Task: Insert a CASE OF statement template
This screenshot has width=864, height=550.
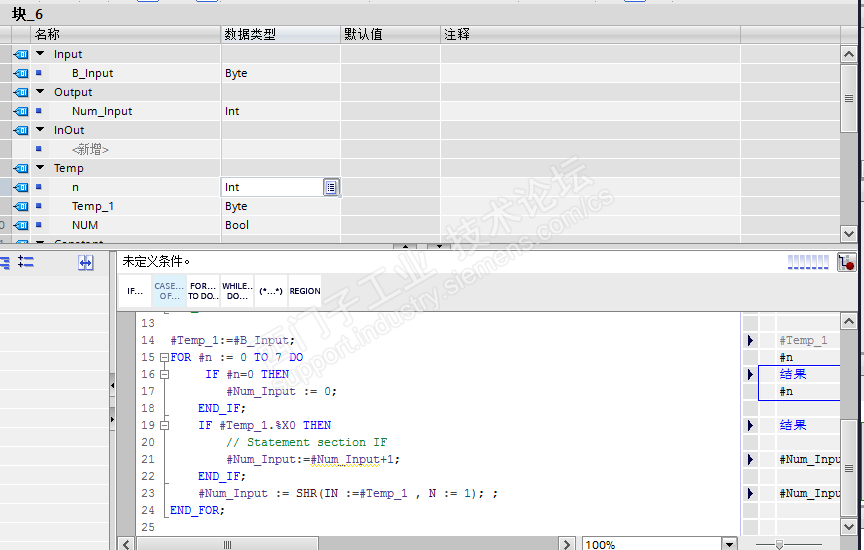Action: pos(169,291)
